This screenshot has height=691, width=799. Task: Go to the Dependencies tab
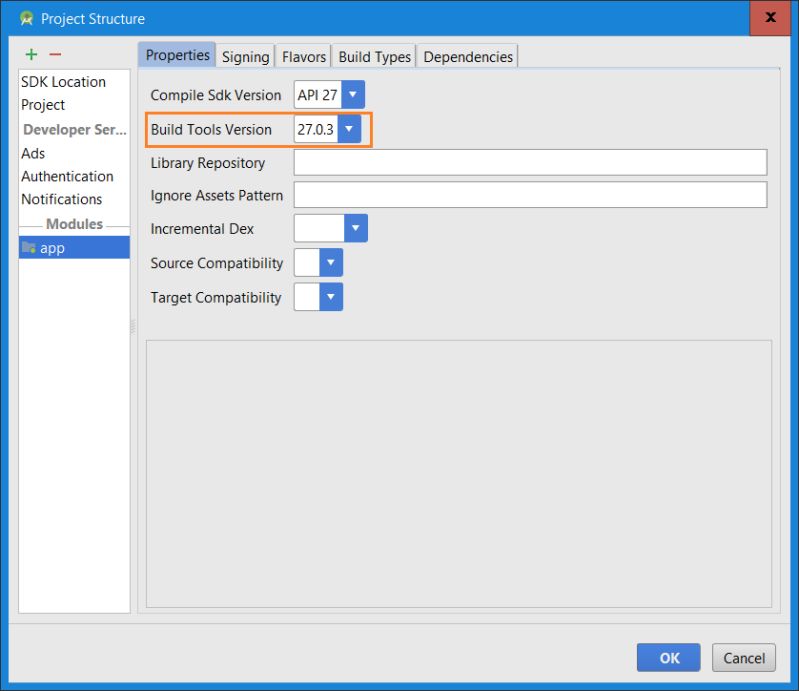(468, 57)
